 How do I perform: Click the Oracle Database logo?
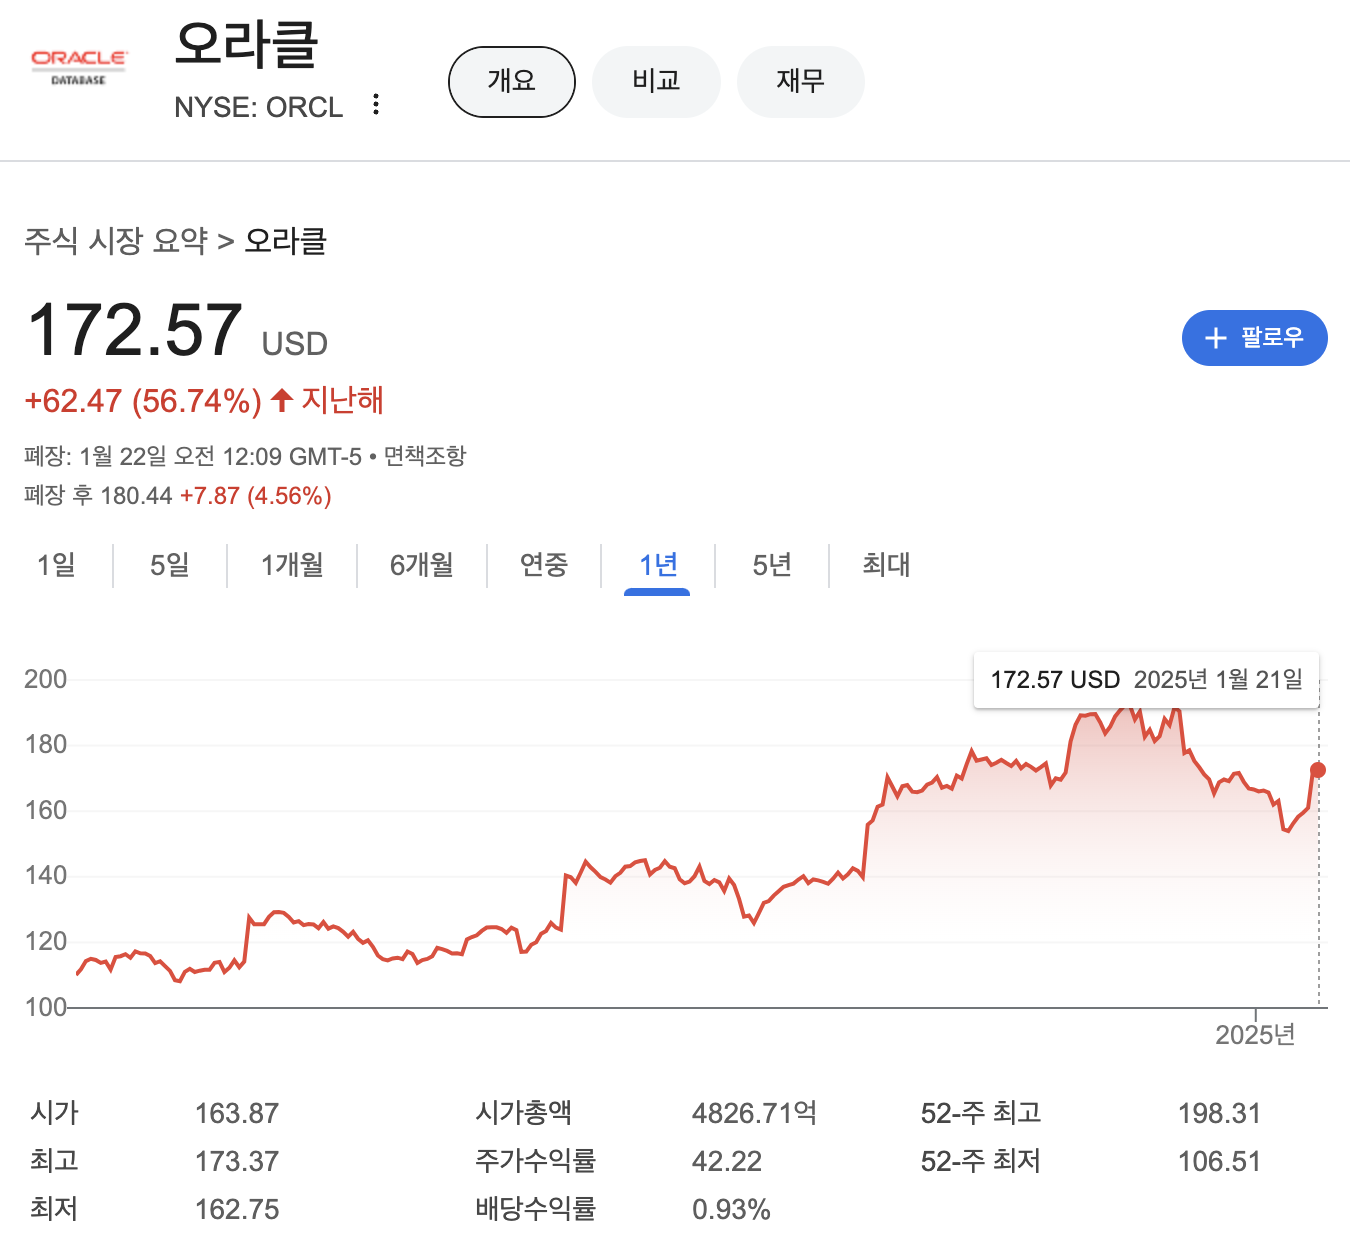coord(79,67)
